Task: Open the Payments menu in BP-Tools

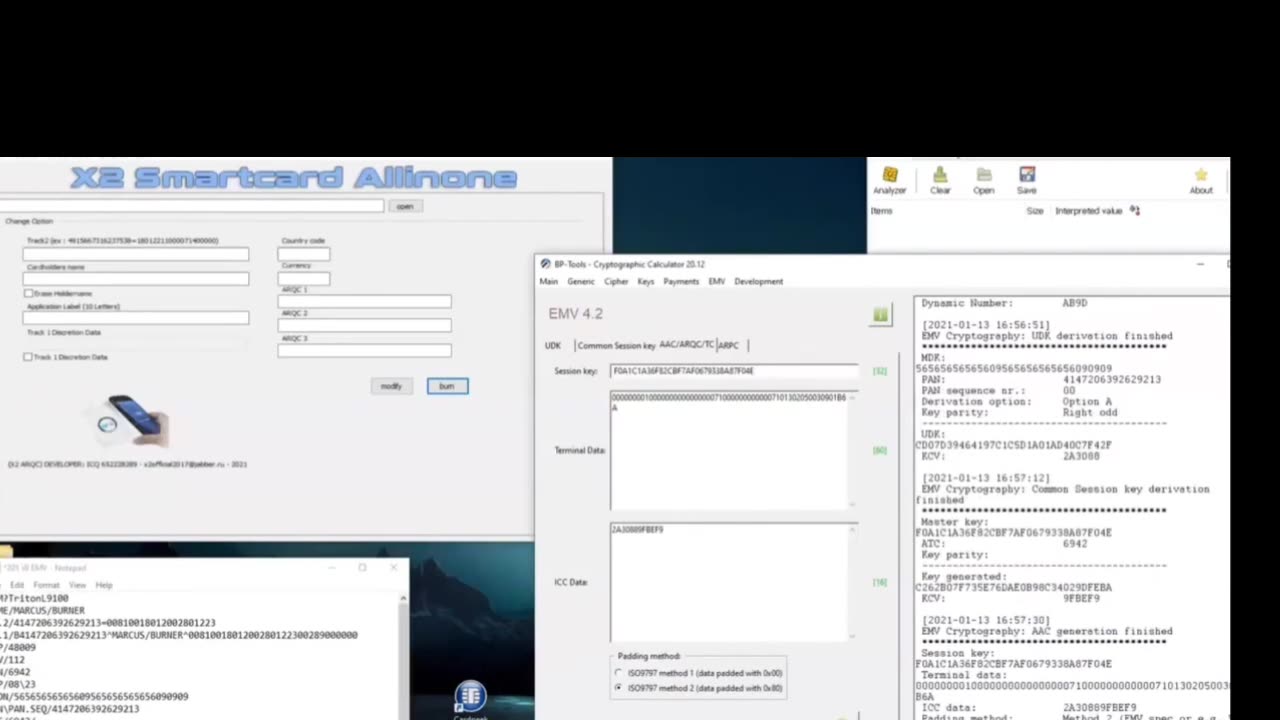Action: click(681, 281)
